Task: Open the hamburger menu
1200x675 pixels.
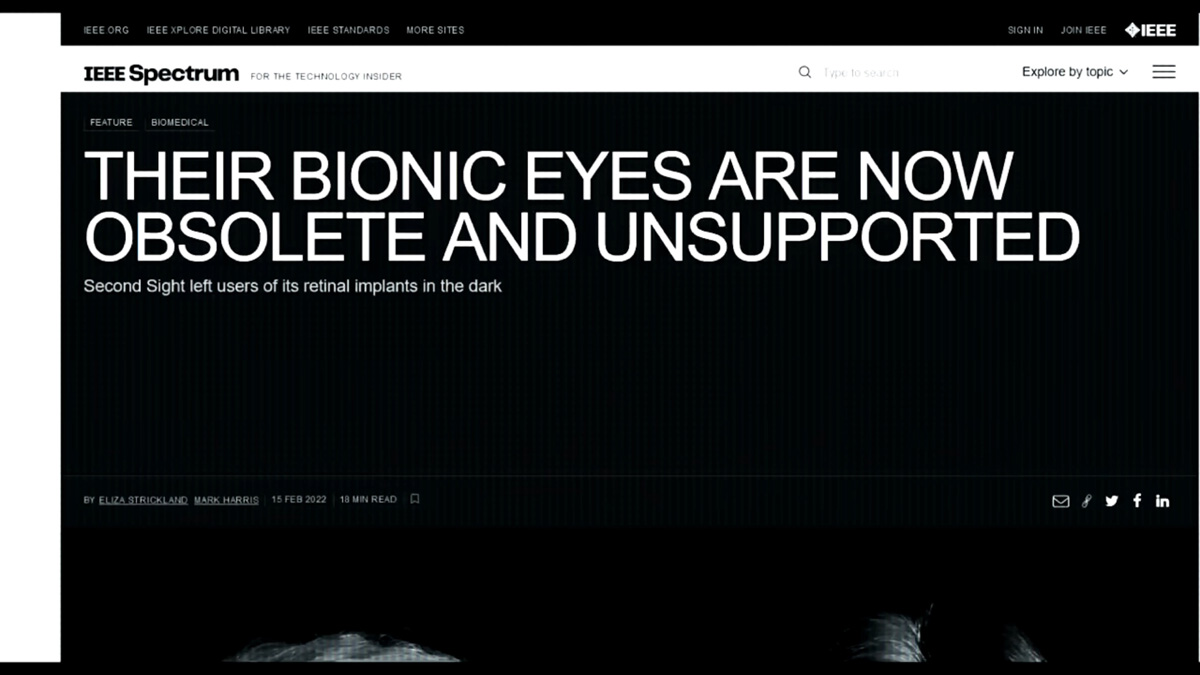Action: (1164, 72)
